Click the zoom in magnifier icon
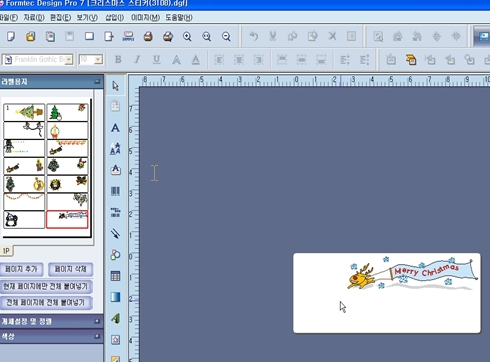The width and height of the screenshot is (490, 362). pos(187,36)
